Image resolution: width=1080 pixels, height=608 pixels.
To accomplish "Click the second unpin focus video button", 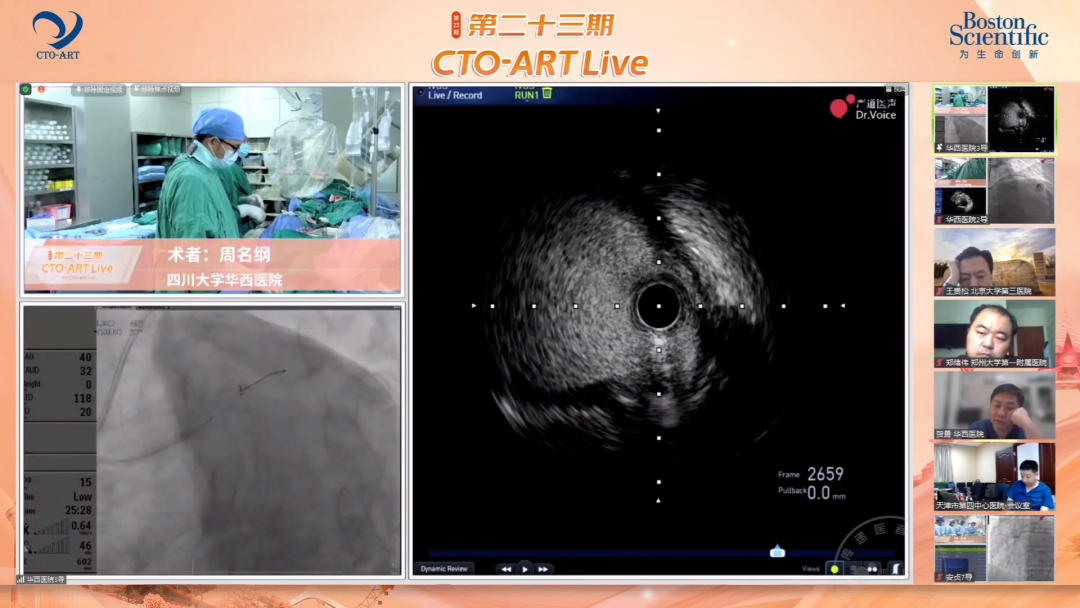I will pos(155,89).
